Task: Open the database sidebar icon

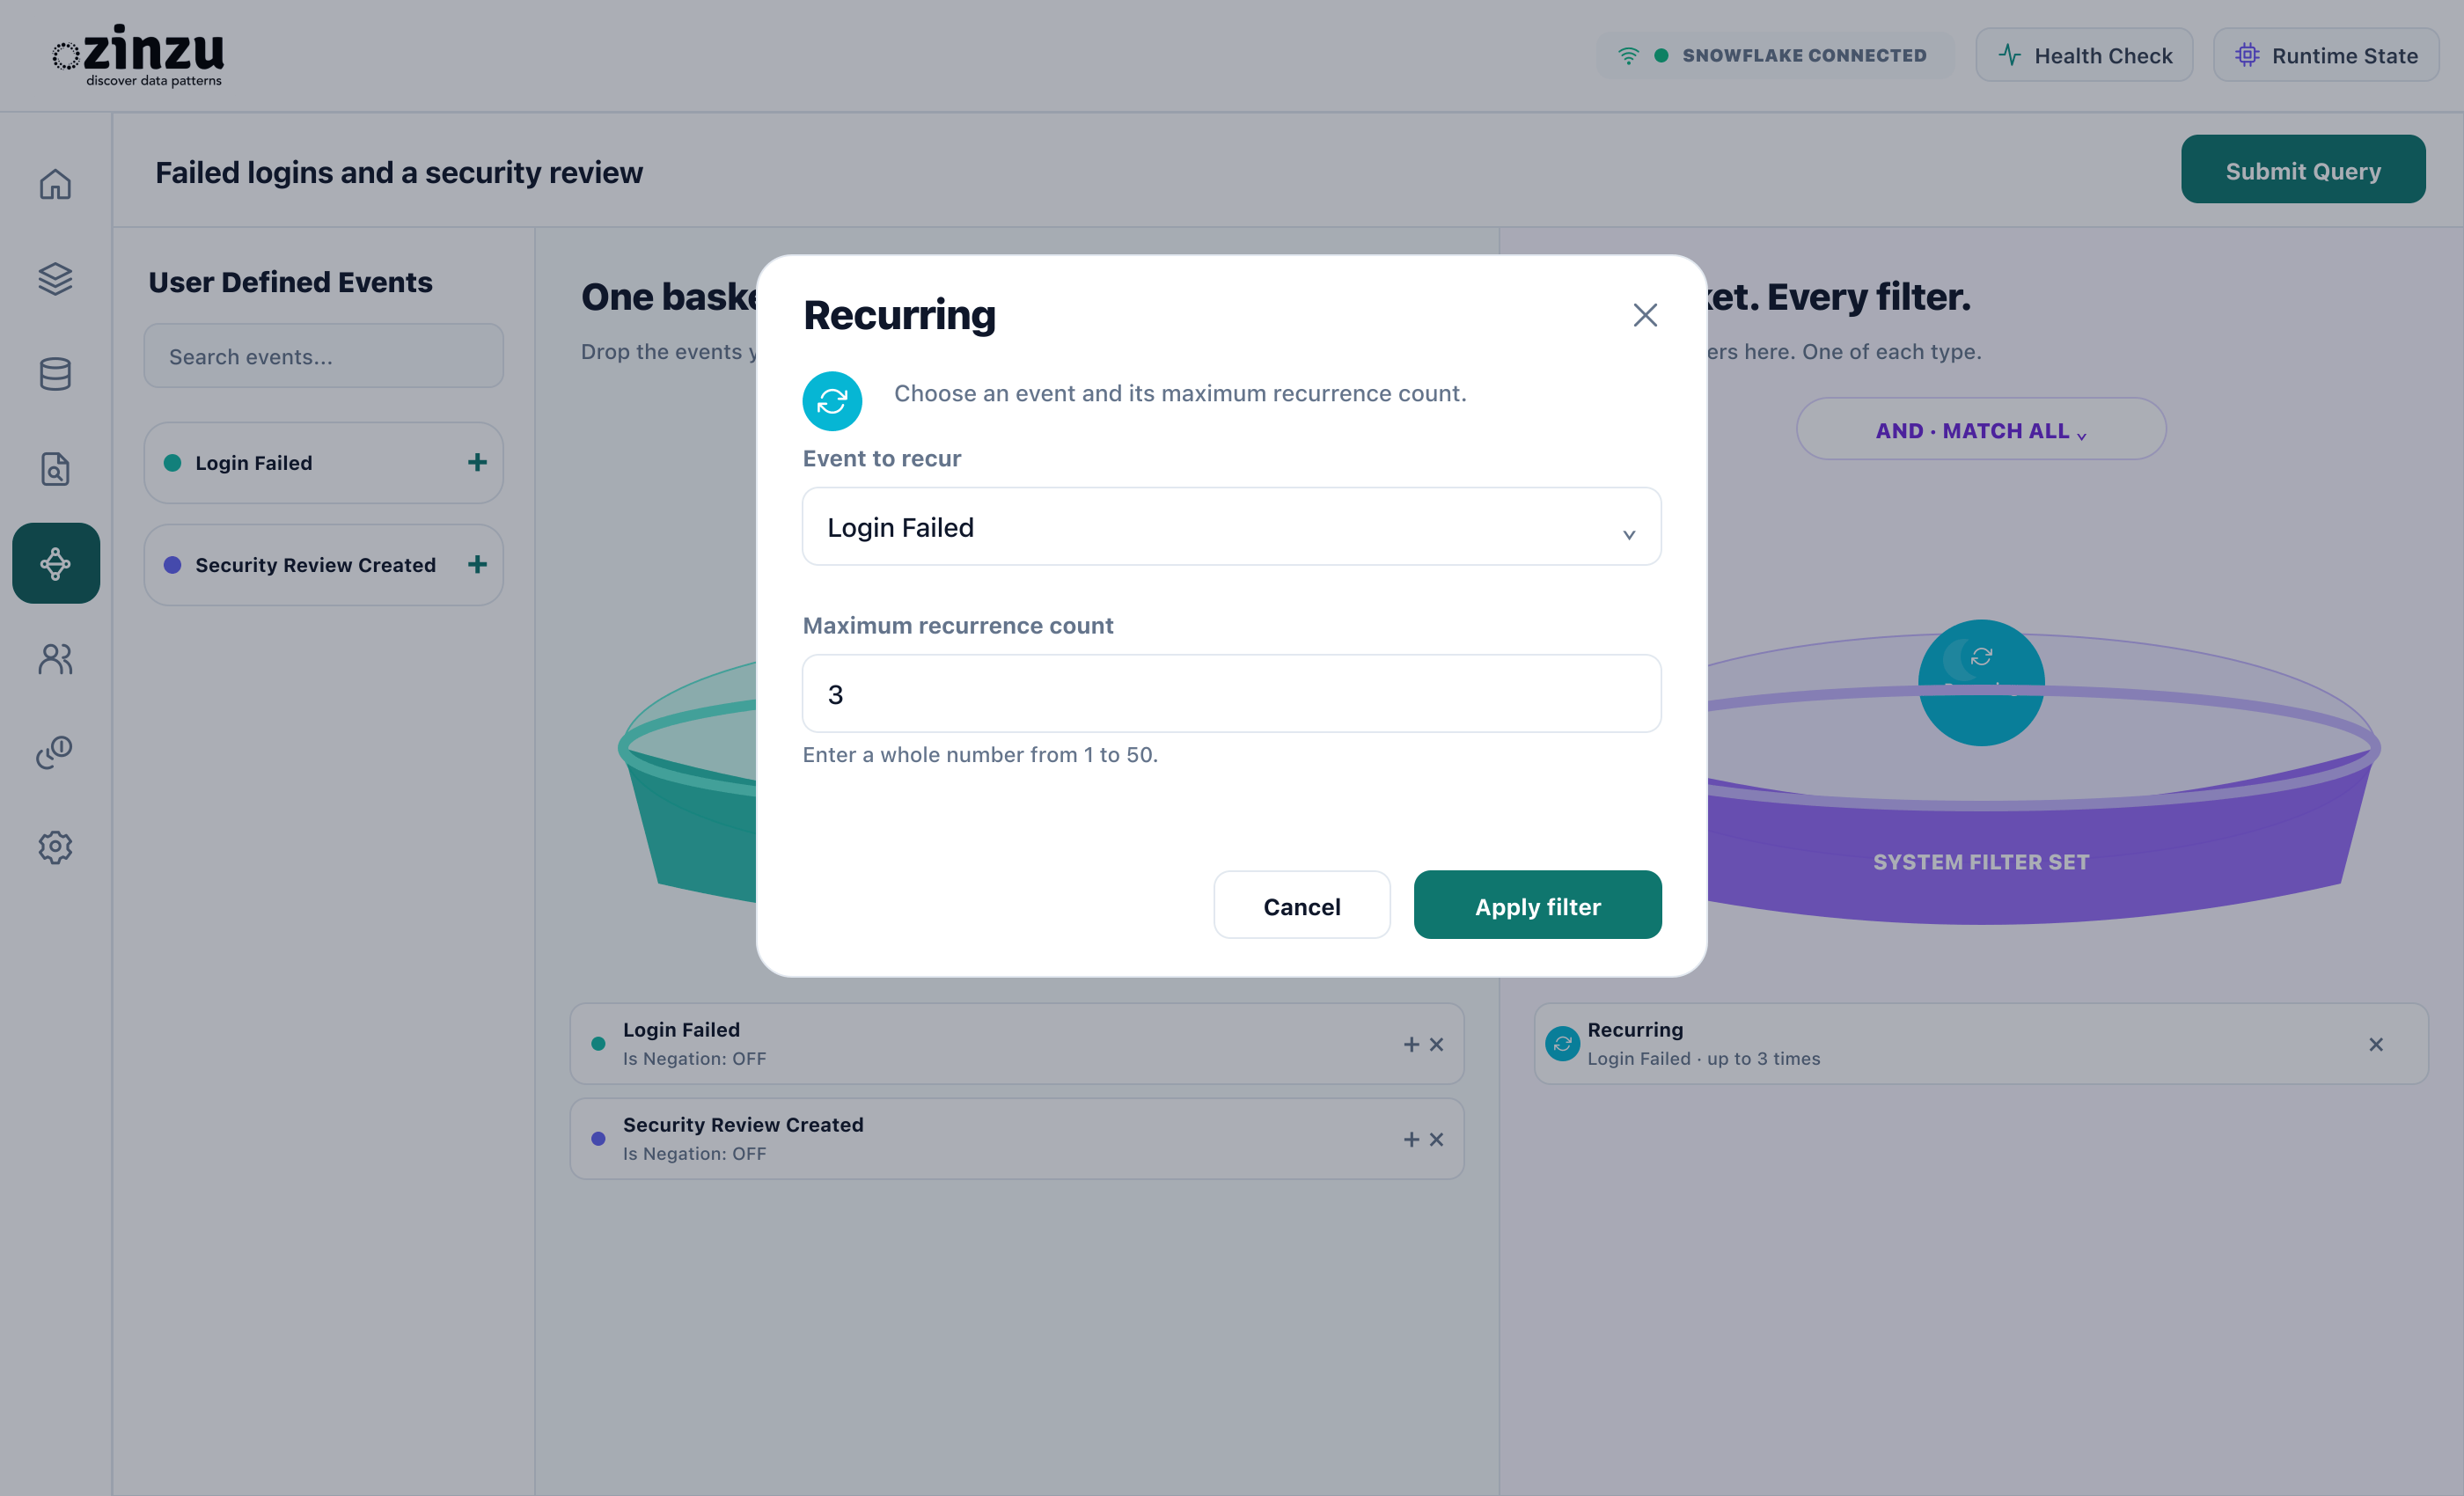Action: click(55, 374)
